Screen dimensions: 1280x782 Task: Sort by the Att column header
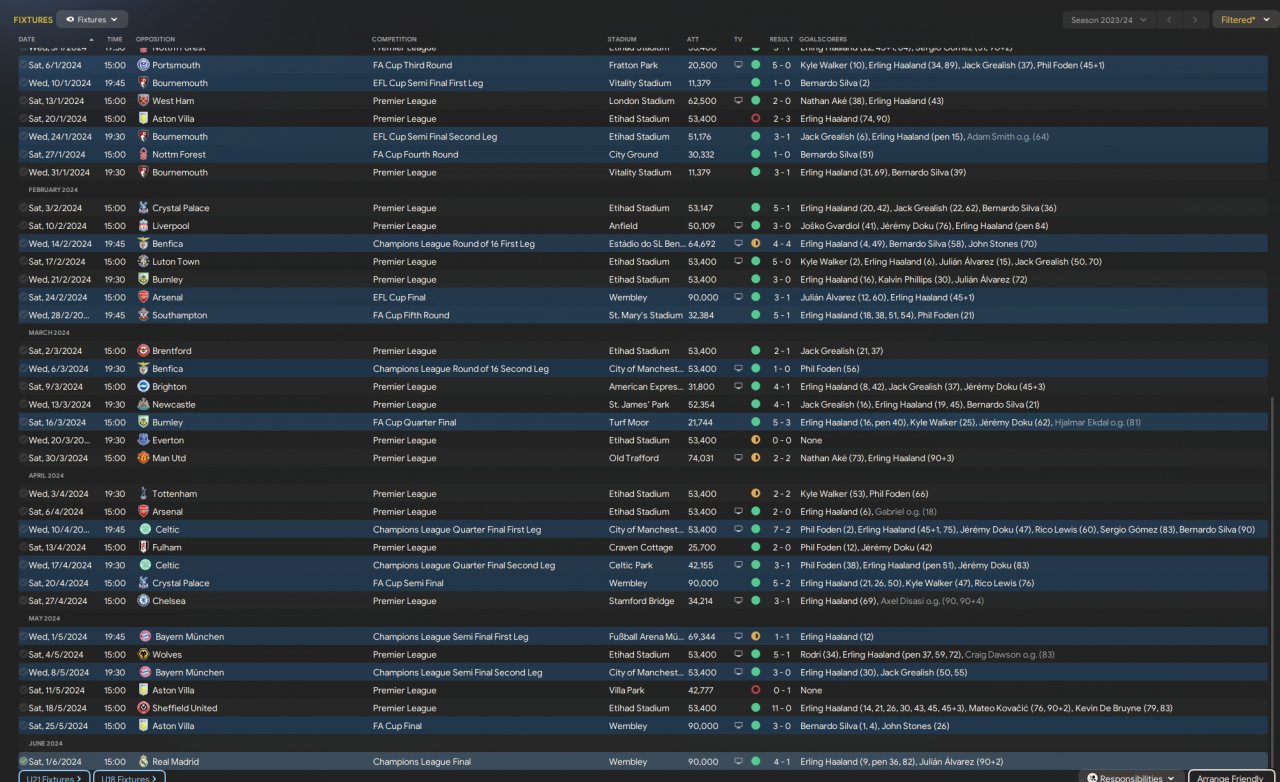[x=693, y=39]
